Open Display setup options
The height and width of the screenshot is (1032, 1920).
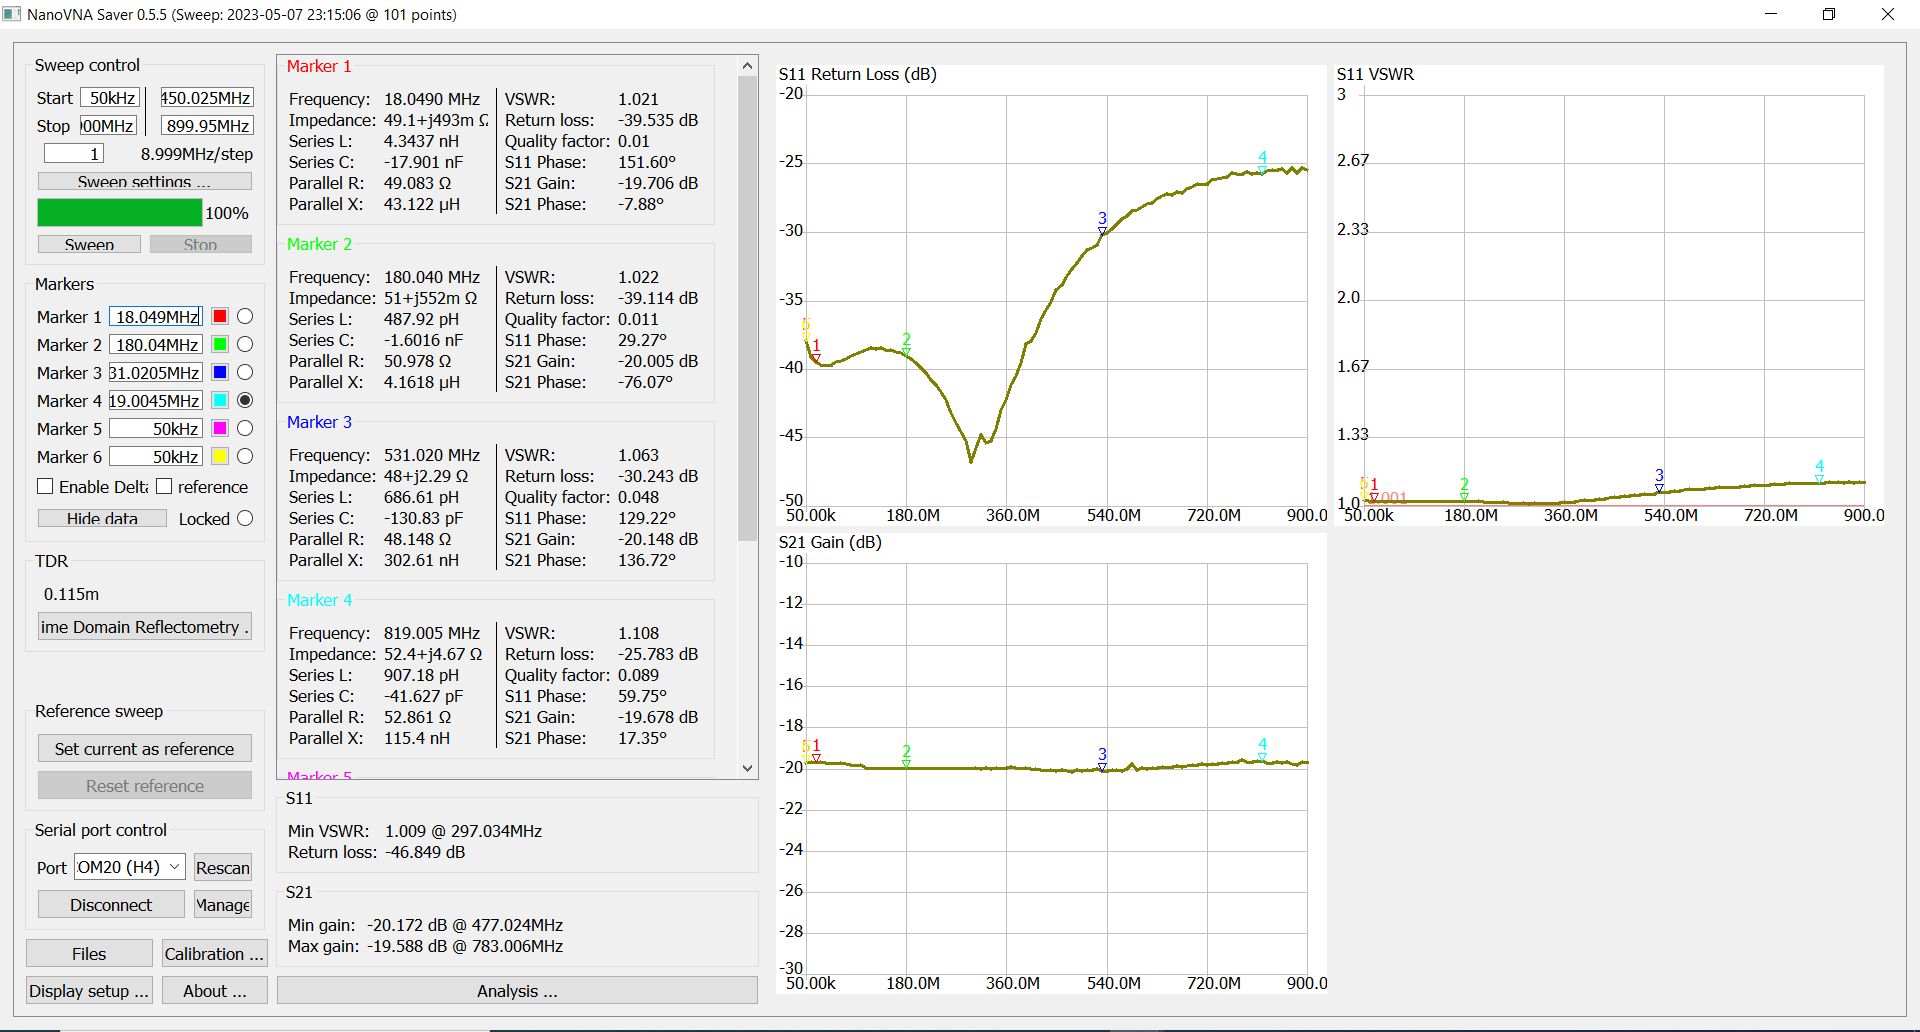[89, 991]
